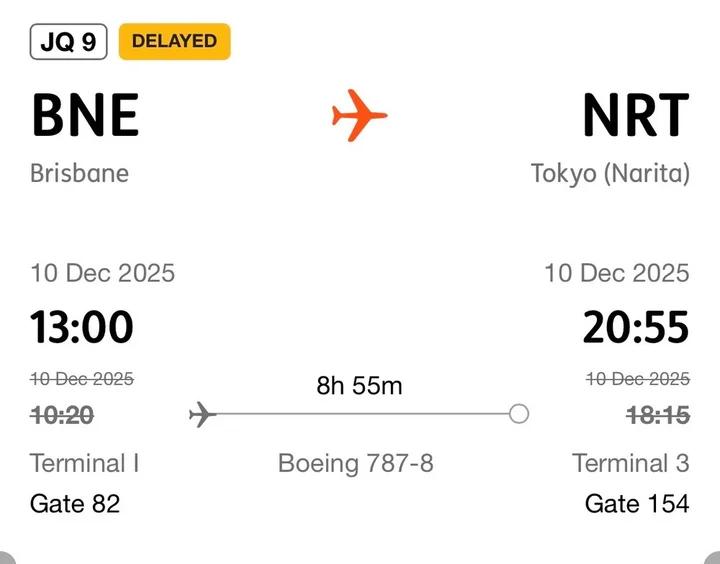Screen dimensions: 720x564
Task: Select the Boeing 787-8 aircraft label
Action: (x=356, y=463)
